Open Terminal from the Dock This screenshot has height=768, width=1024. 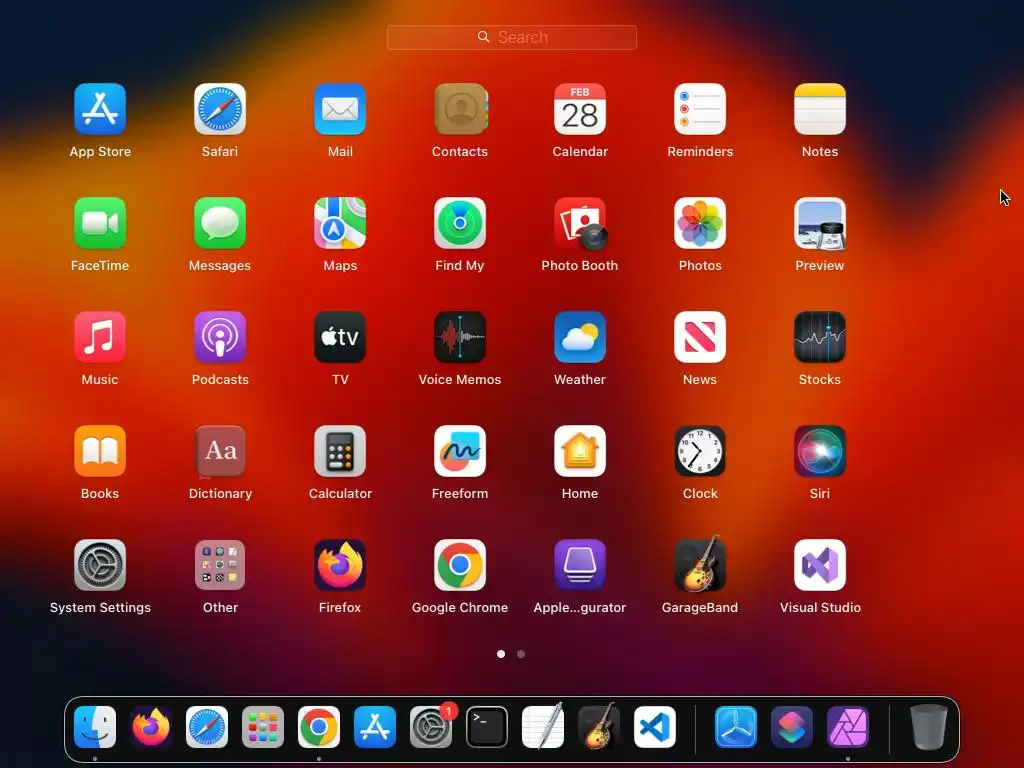coord(487,727)
